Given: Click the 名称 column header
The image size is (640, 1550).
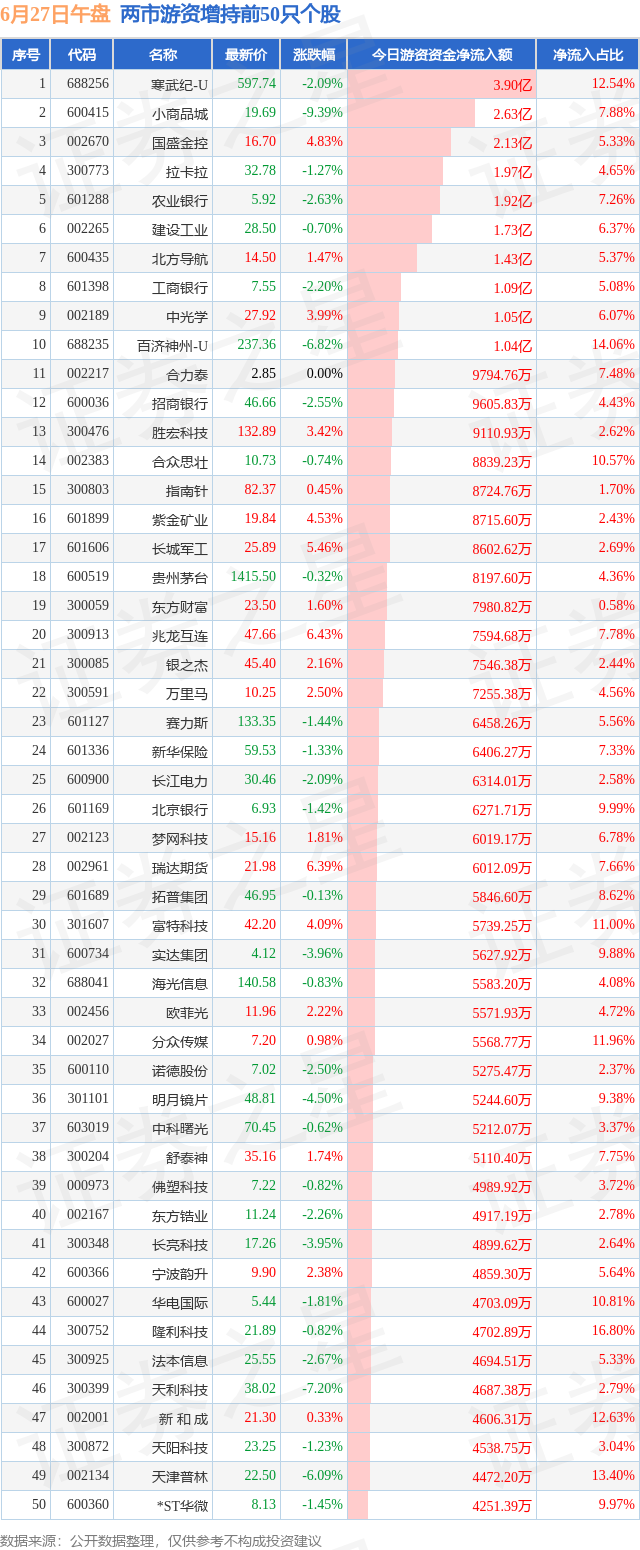Looking at the screenshot, I should (163, 55).
